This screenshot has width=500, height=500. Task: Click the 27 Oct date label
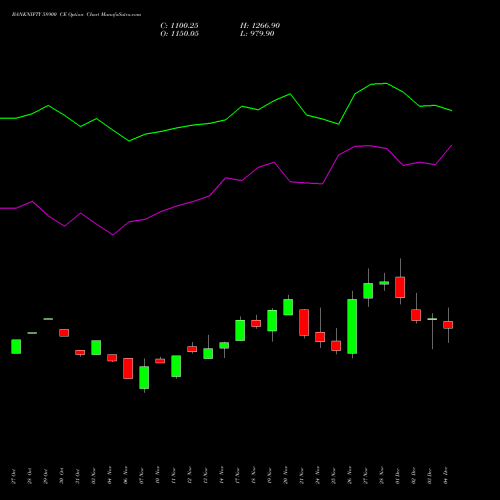point(14,476)
